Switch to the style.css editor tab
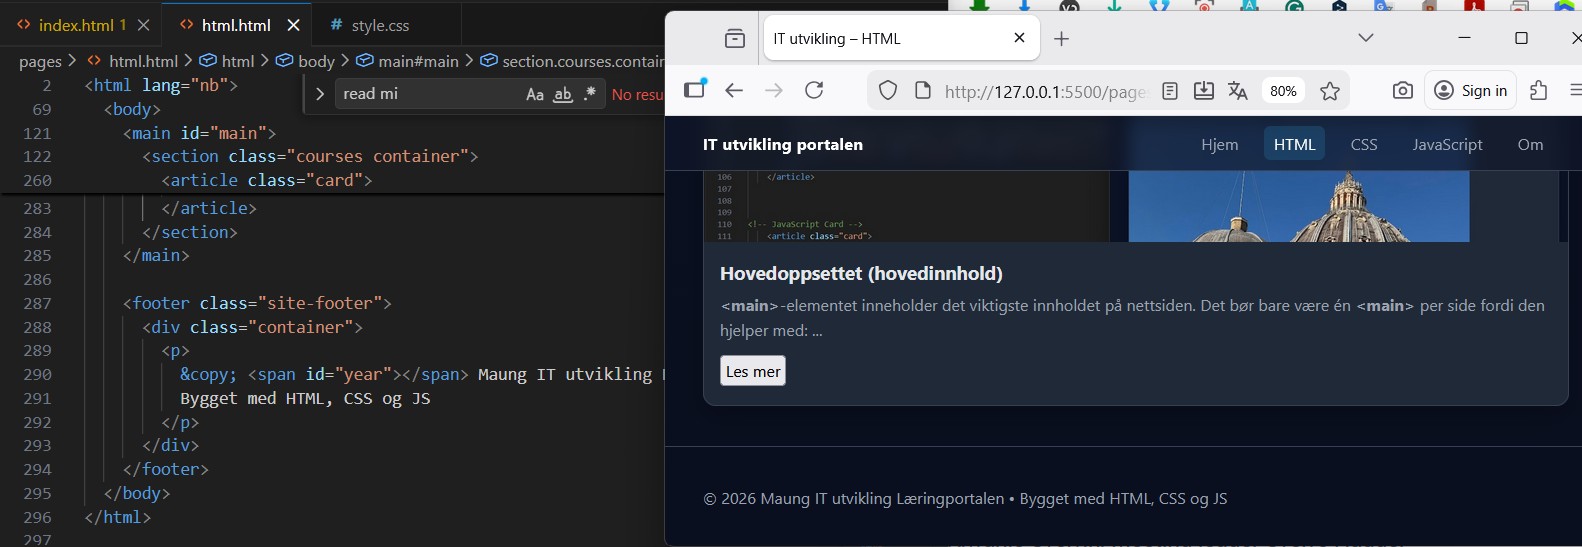 (370, 25)
